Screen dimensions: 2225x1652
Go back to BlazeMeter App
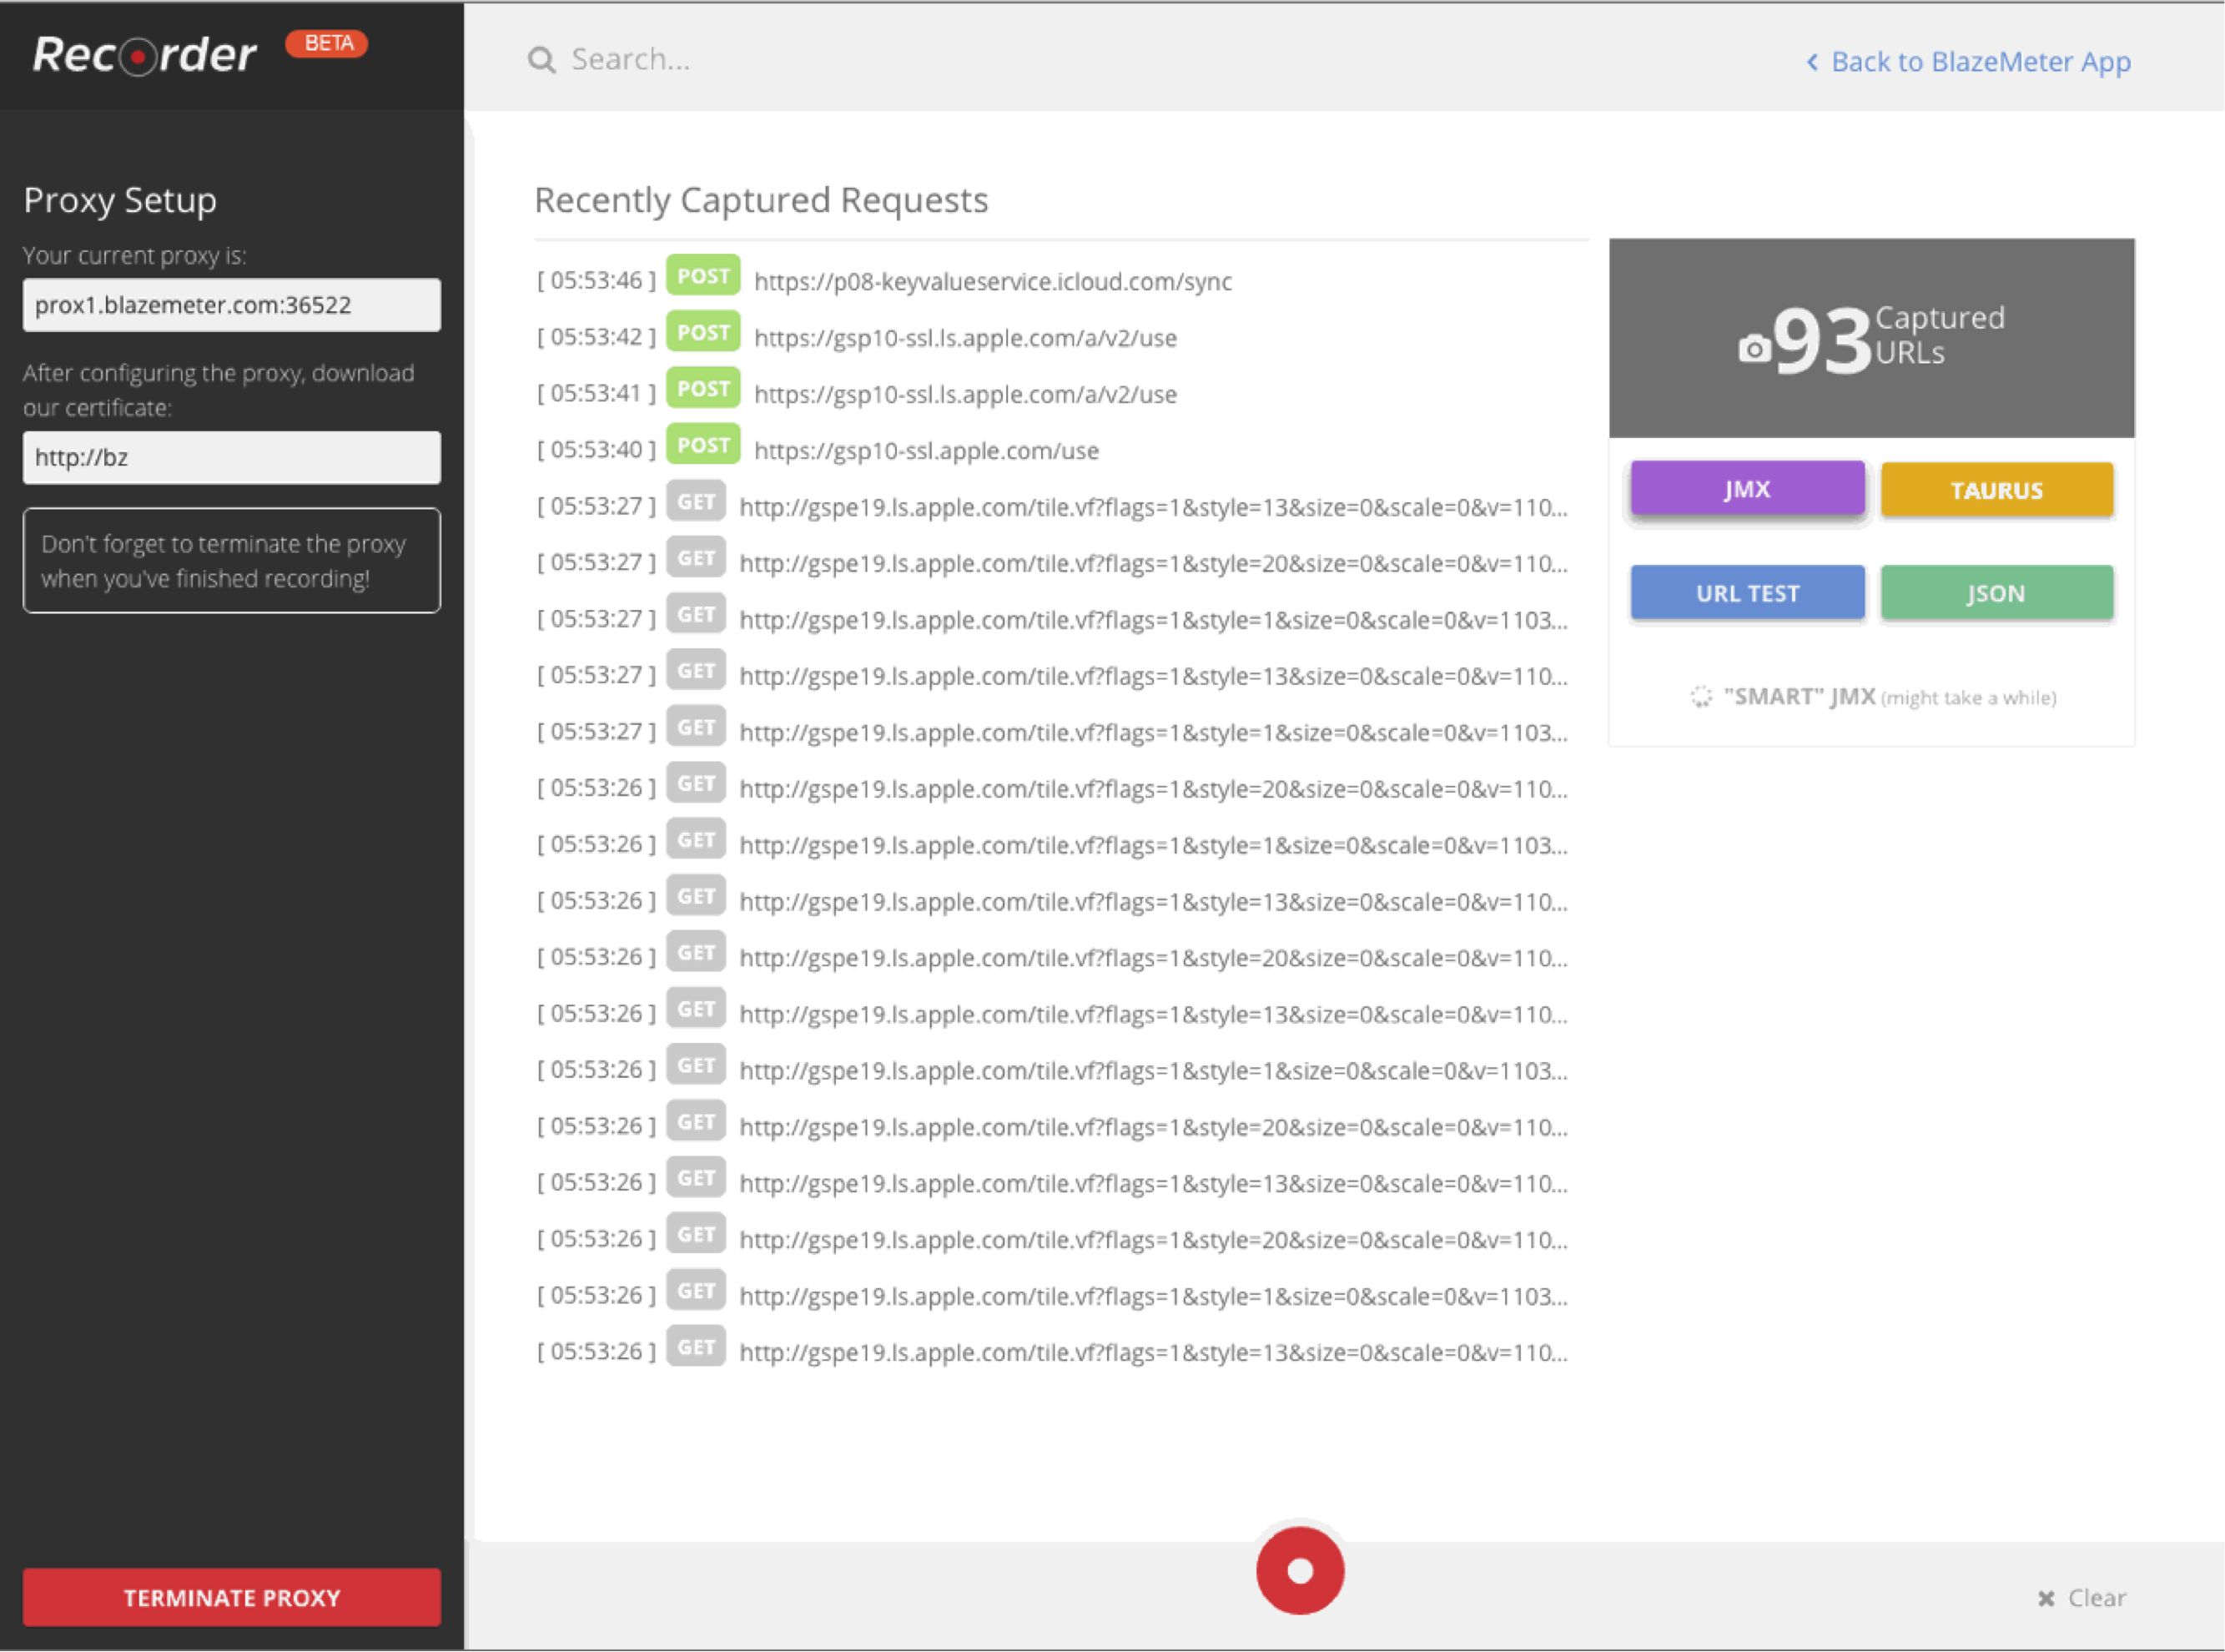1968,62
